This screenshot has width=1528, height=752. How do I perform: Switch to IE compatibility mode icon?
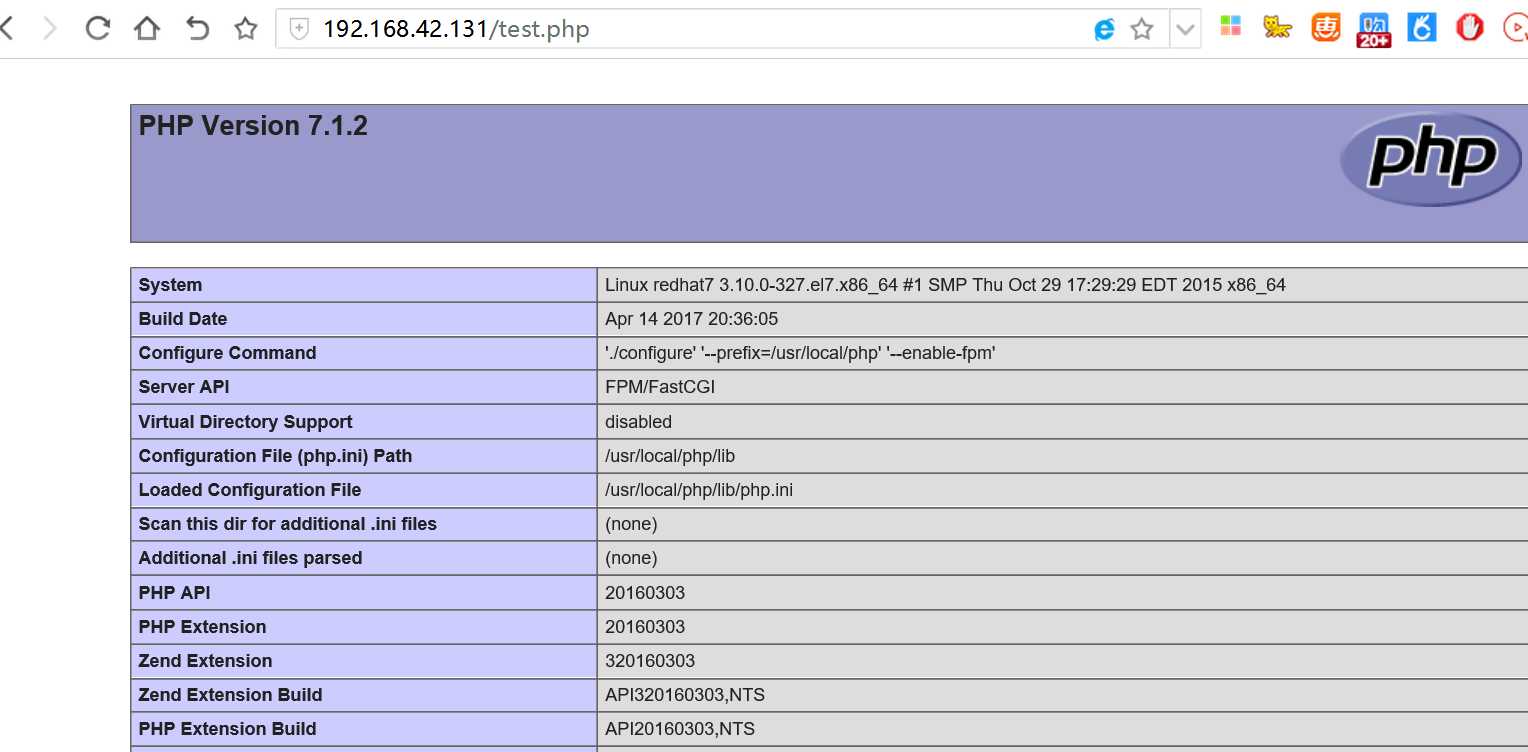click(1104, 30)
